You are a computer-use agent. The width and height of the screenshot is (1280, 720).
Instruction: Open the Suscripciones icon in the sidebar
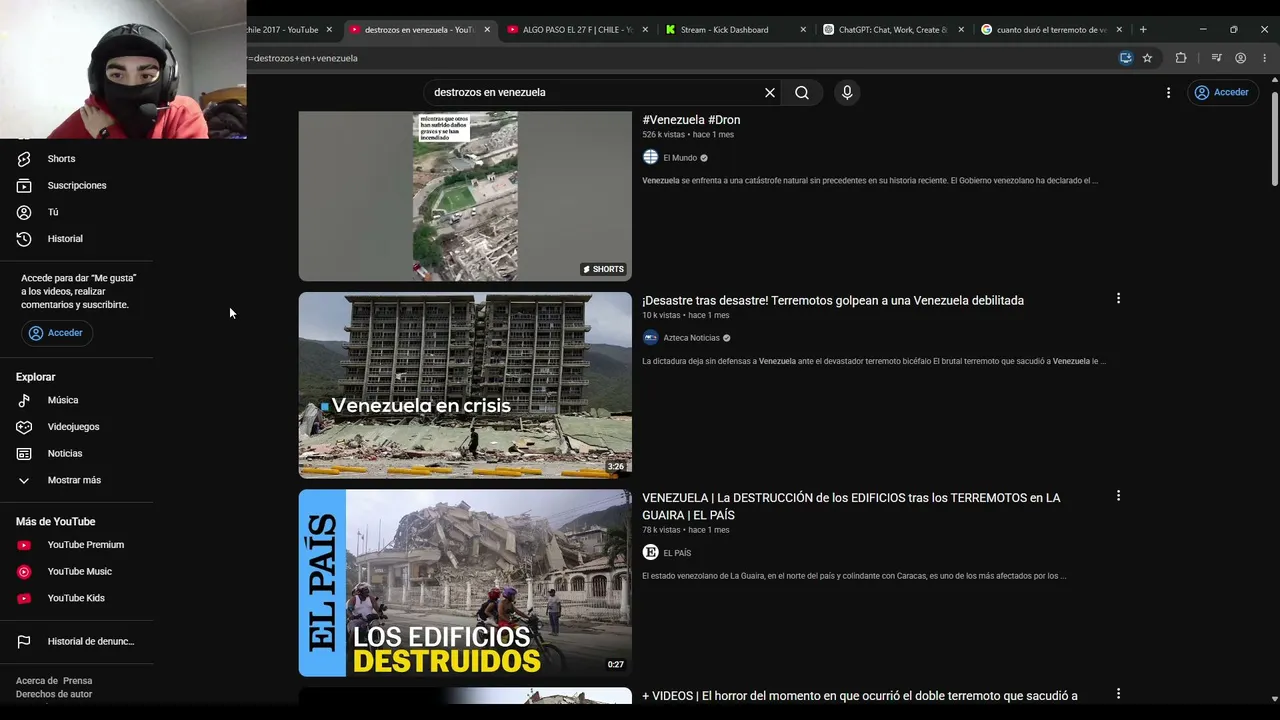[24, 185]
